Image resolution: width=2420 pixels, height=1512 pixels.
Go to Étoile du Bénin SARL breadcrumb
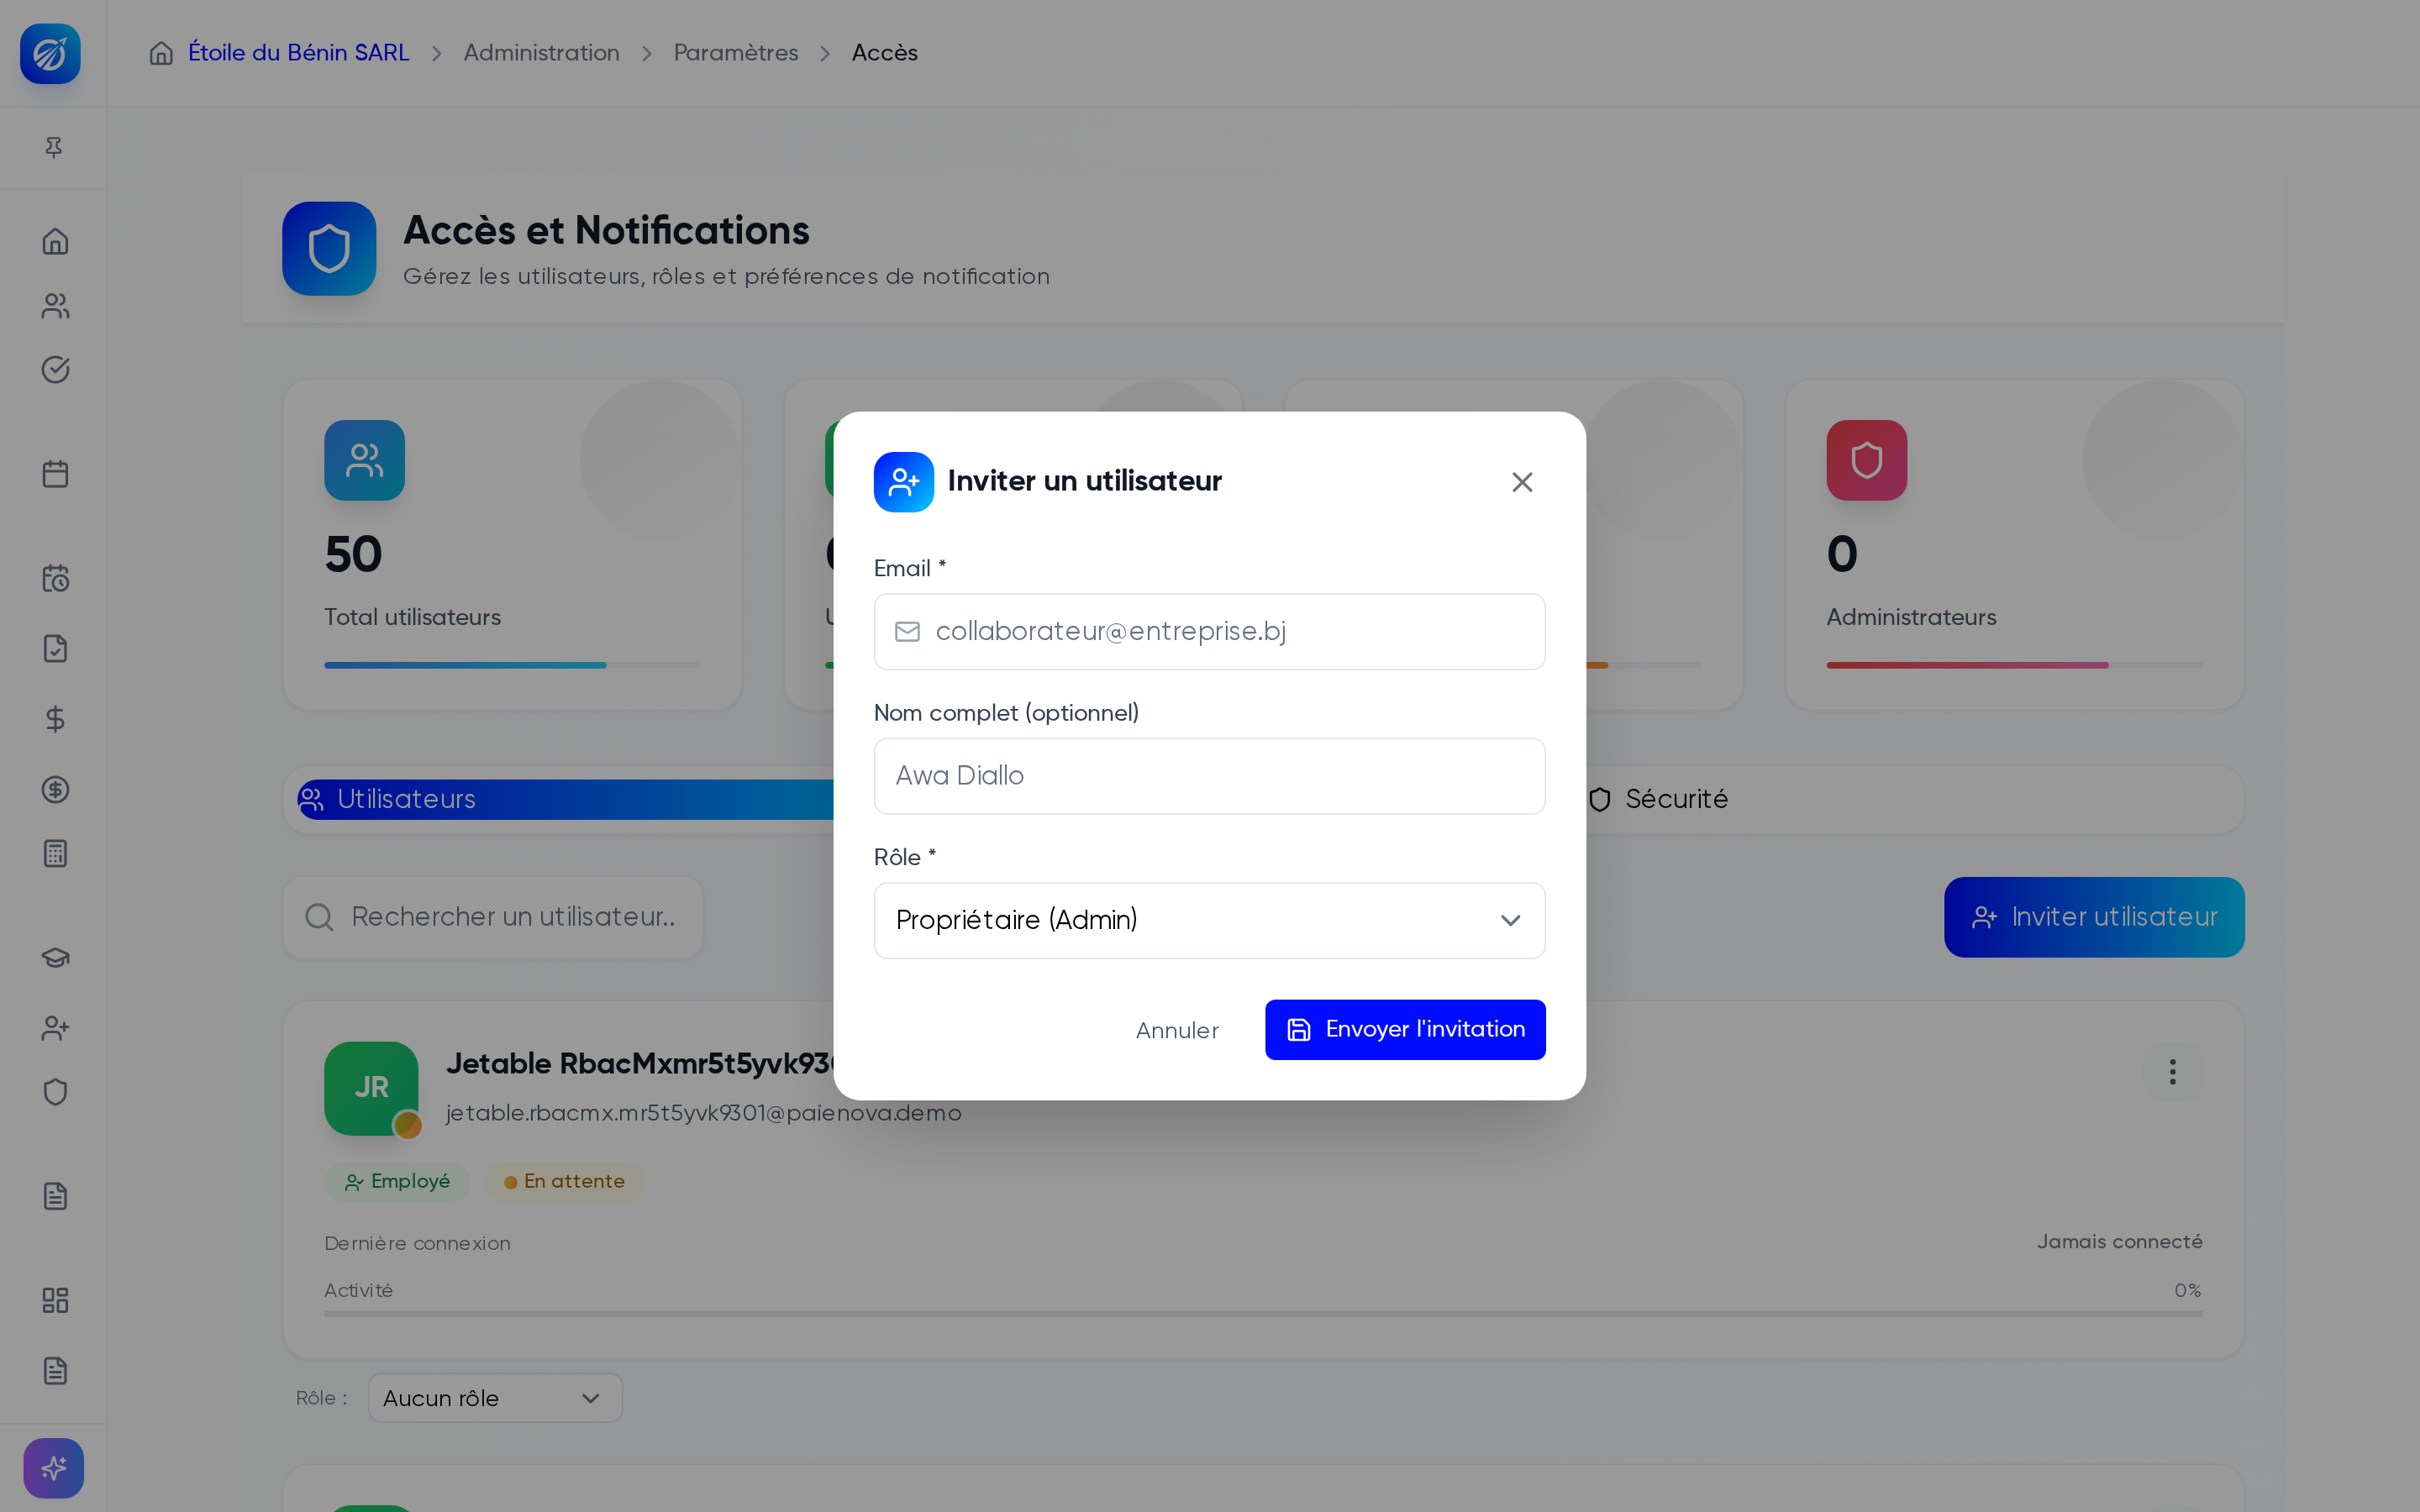(299, 53)
